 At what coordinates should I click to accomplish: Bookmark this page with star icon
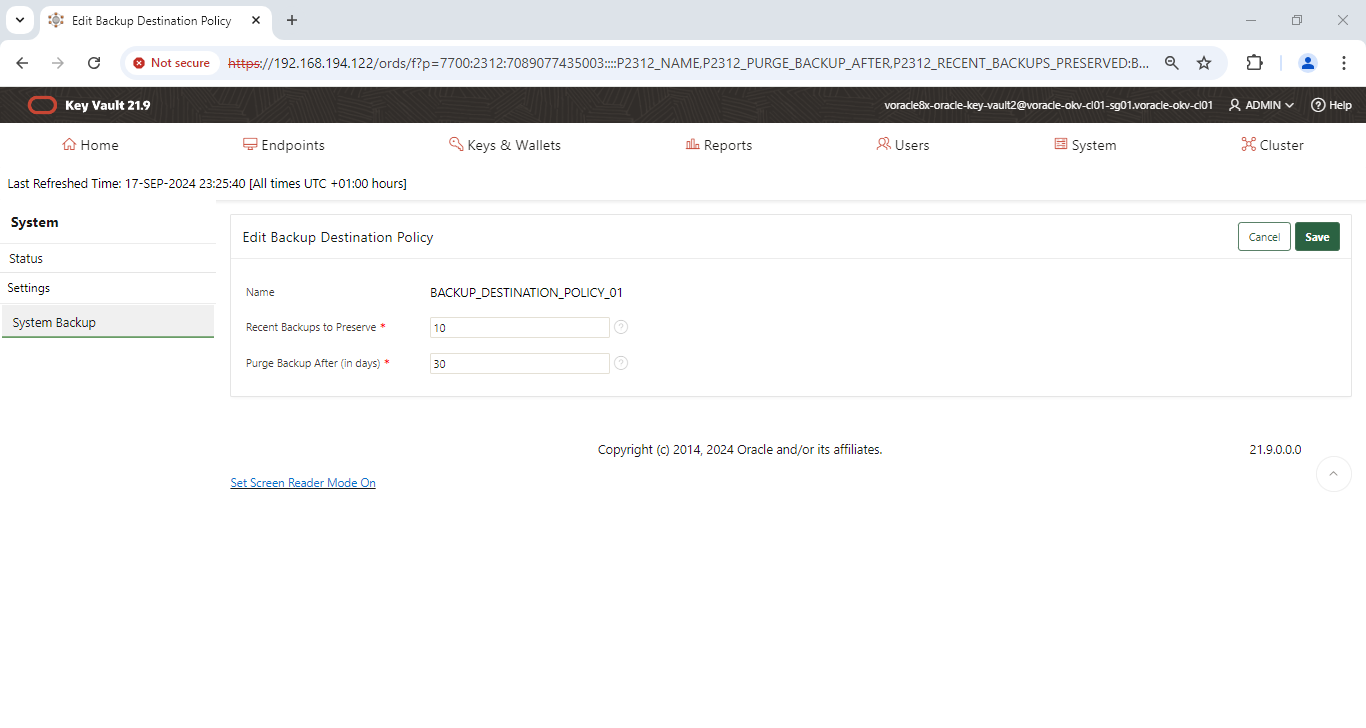click(x=1204, y=63)
